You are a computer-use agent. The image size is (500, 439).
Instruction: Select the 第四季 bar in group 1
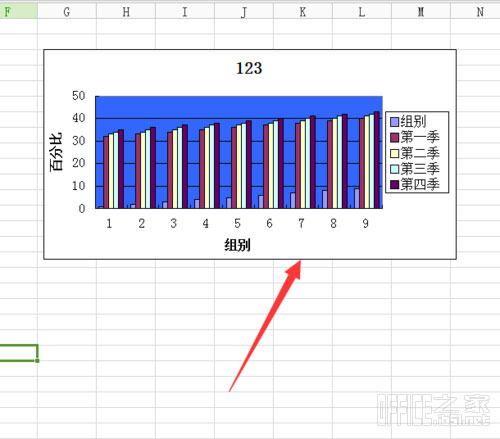(x=121, y=169)
